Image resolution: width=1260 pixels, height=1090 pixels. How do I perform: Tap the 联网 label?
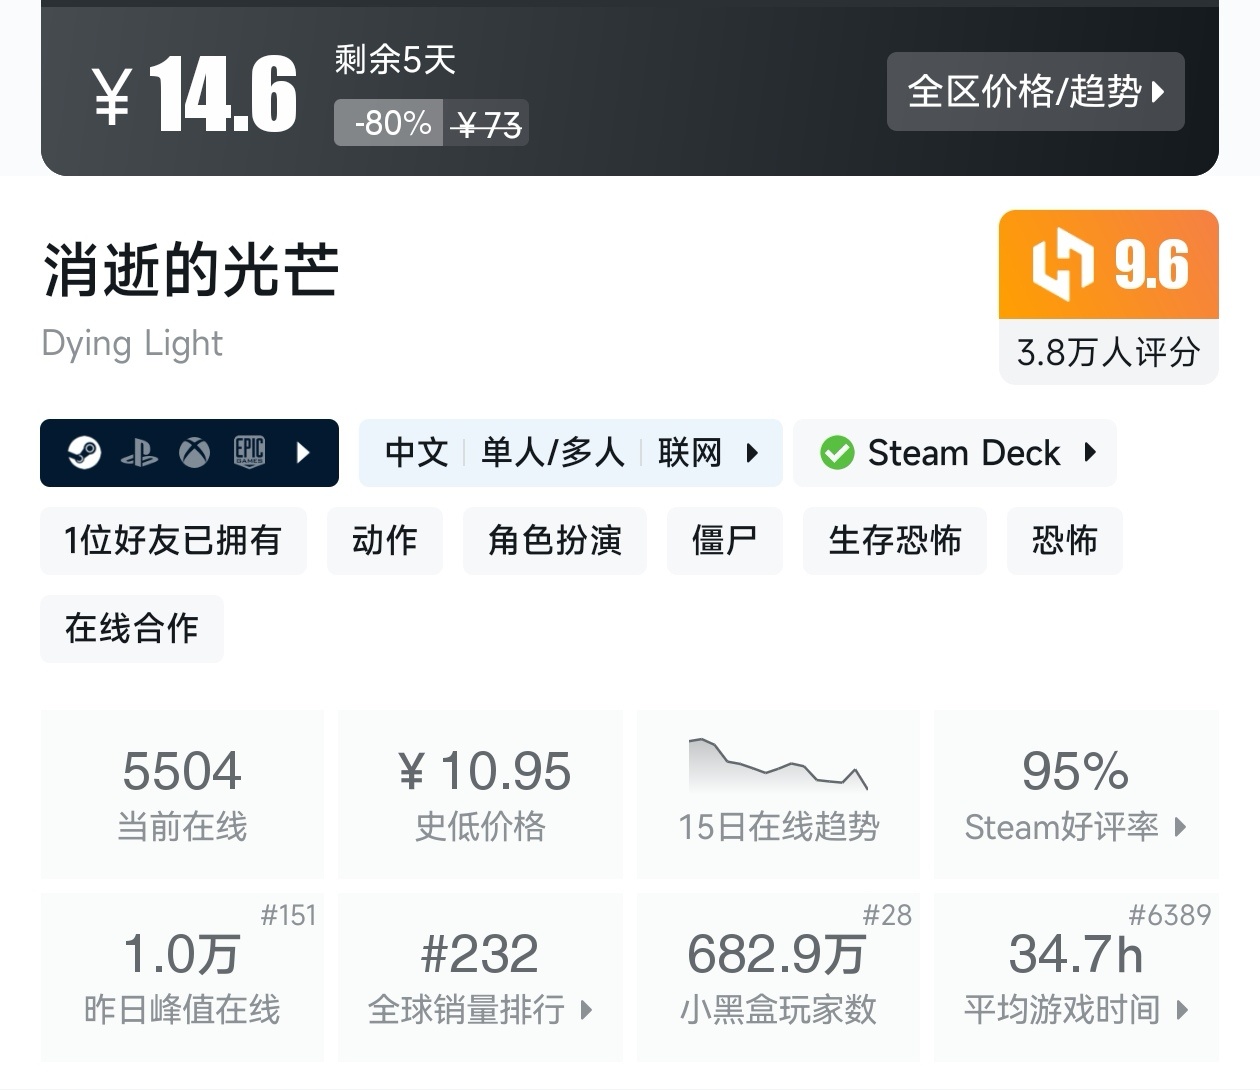[690, 453]
